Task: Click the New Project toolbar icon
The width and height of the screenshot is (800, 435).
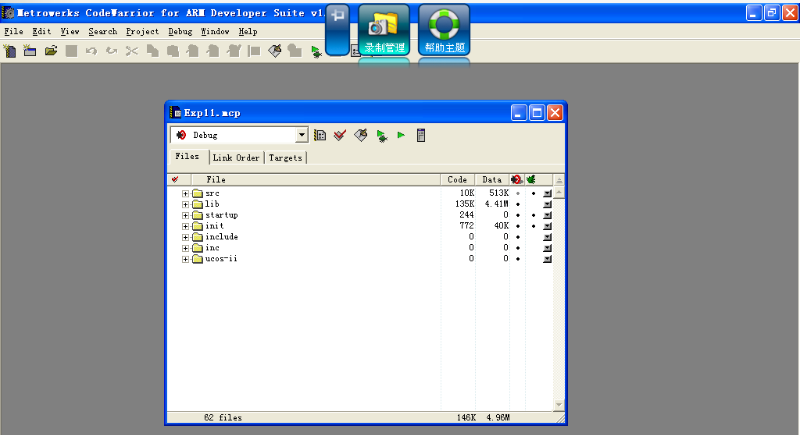Action: pos(30,51)
